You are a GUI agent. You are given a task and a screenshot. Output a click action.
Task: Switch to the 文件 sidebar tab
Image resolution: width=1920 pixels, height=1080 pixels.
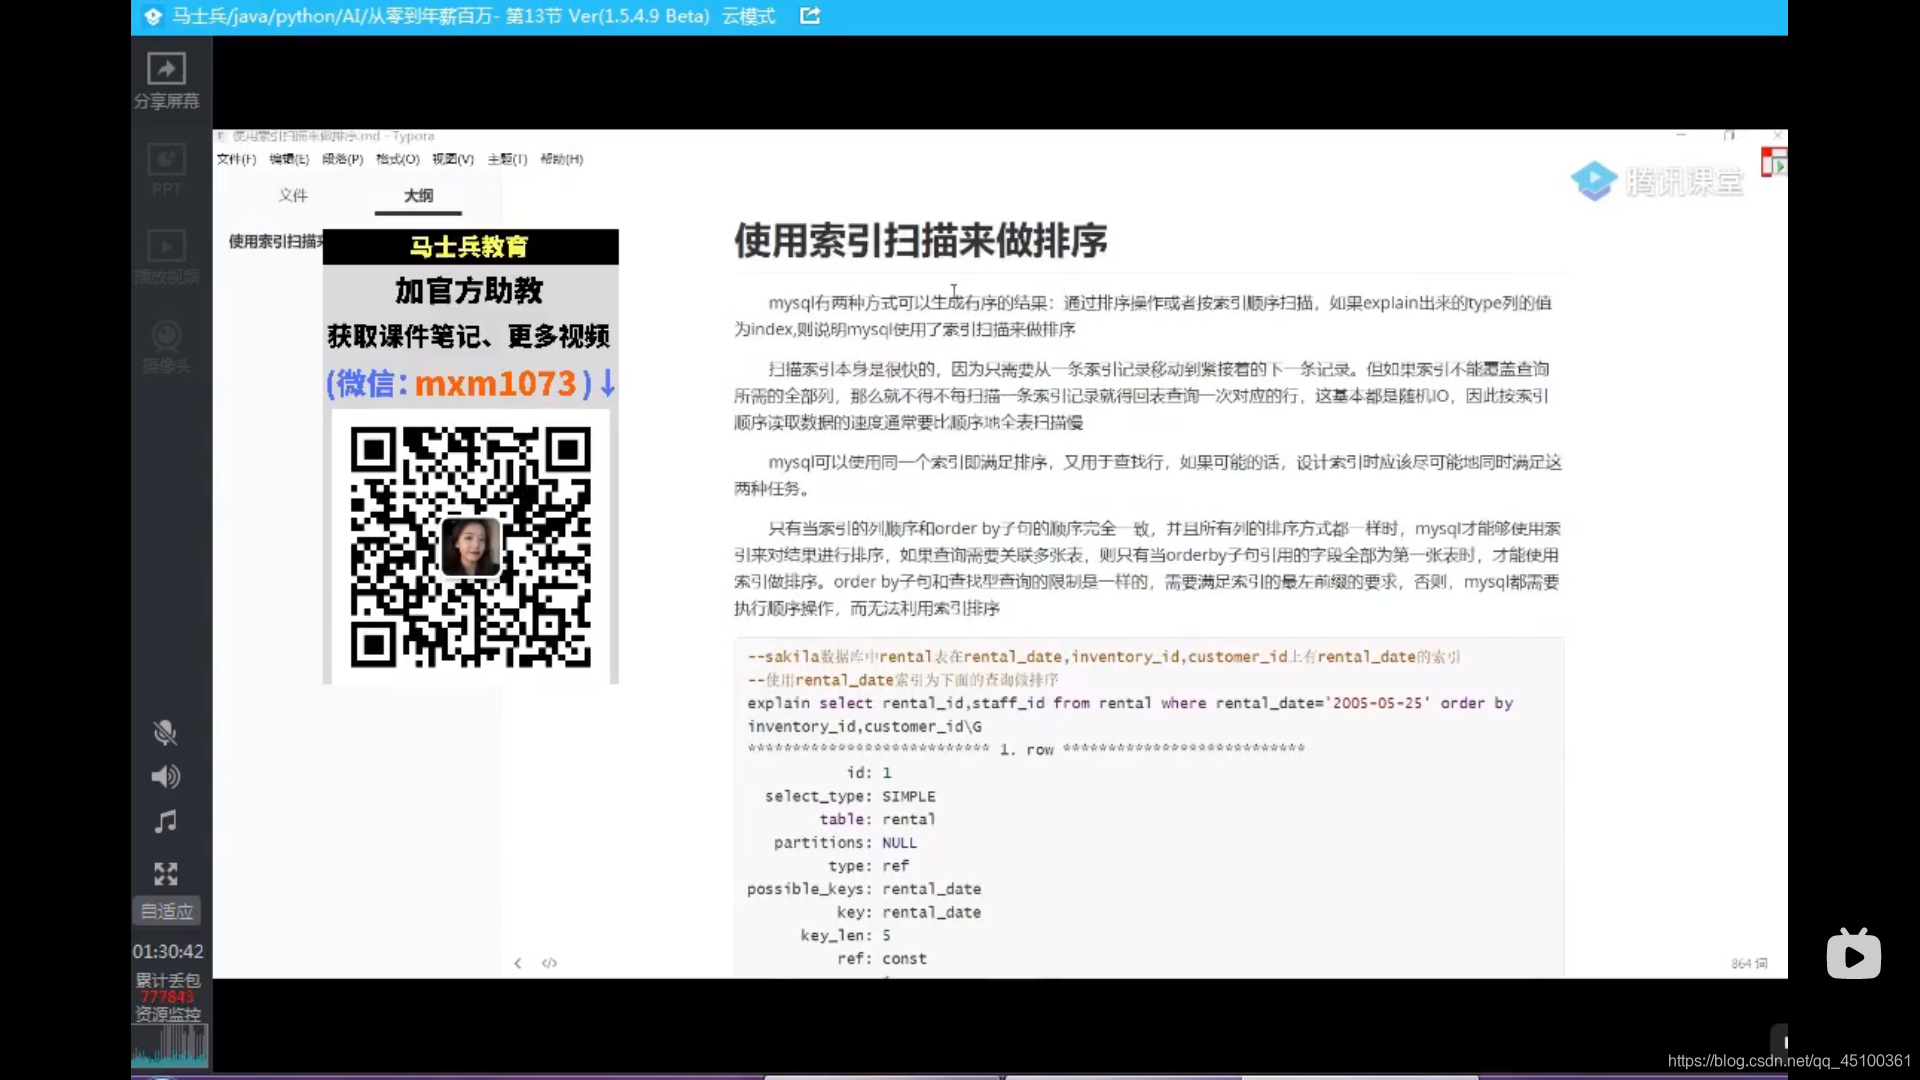pos(293,195)
